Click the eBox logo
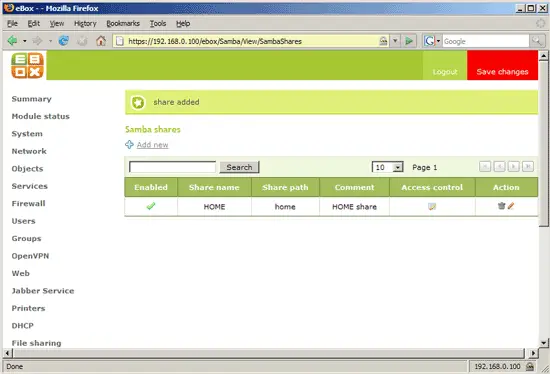The image size is (550, 374). (x=27, y=65)
